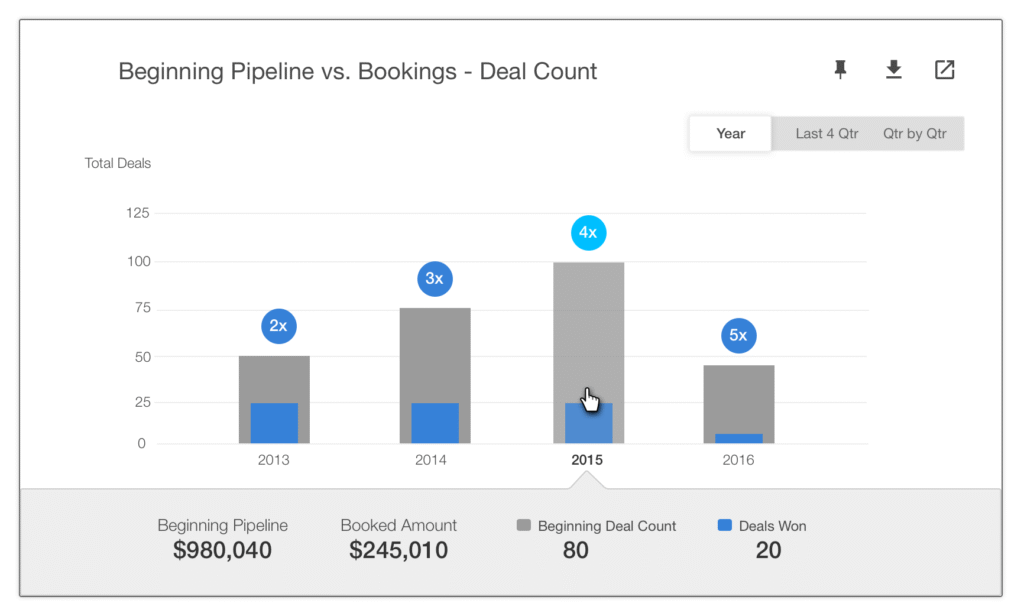This screenshot has height=616, width=1024.
Task: Click the 3x ratio badge above 2014
Action: coord(435,279)
